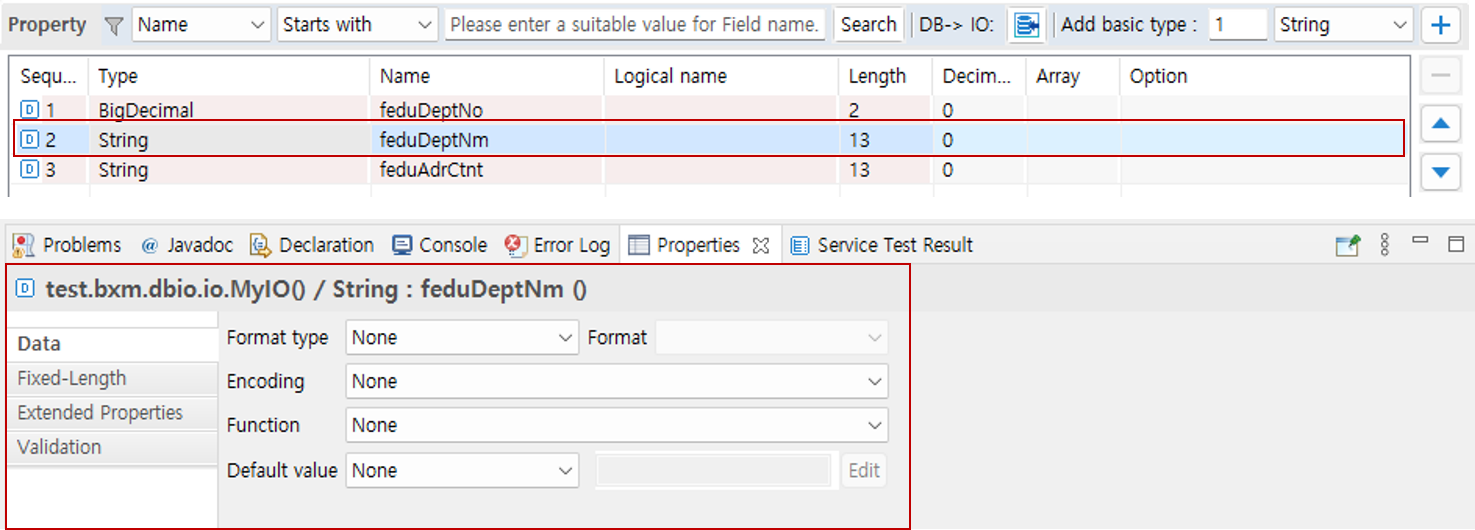Viewport: 1475px width, 530px height.
Task: Minimize the bottom panel view
Action: [1420, 242]
